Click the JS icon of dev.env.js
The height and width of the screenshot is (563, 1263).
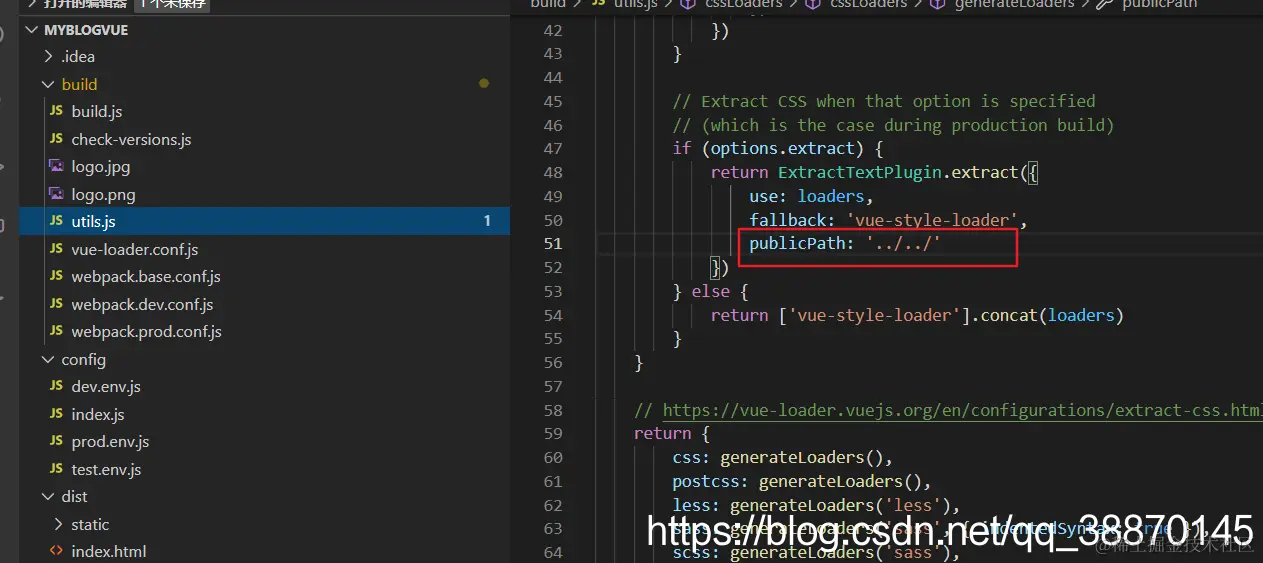56,387
